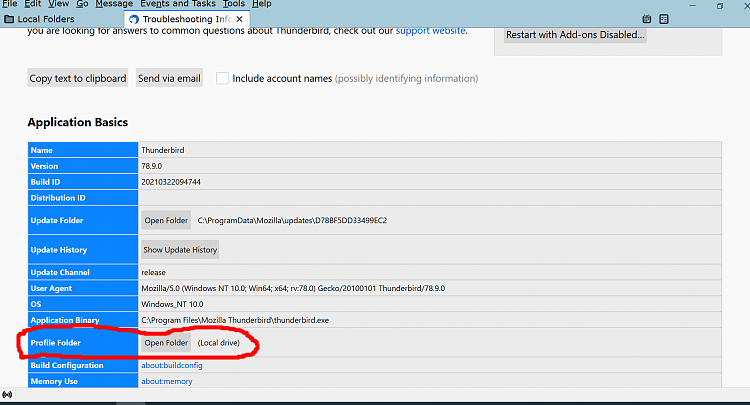750x405 pixels.
Task: Enable Include account names checkbox
Action: 222,78
